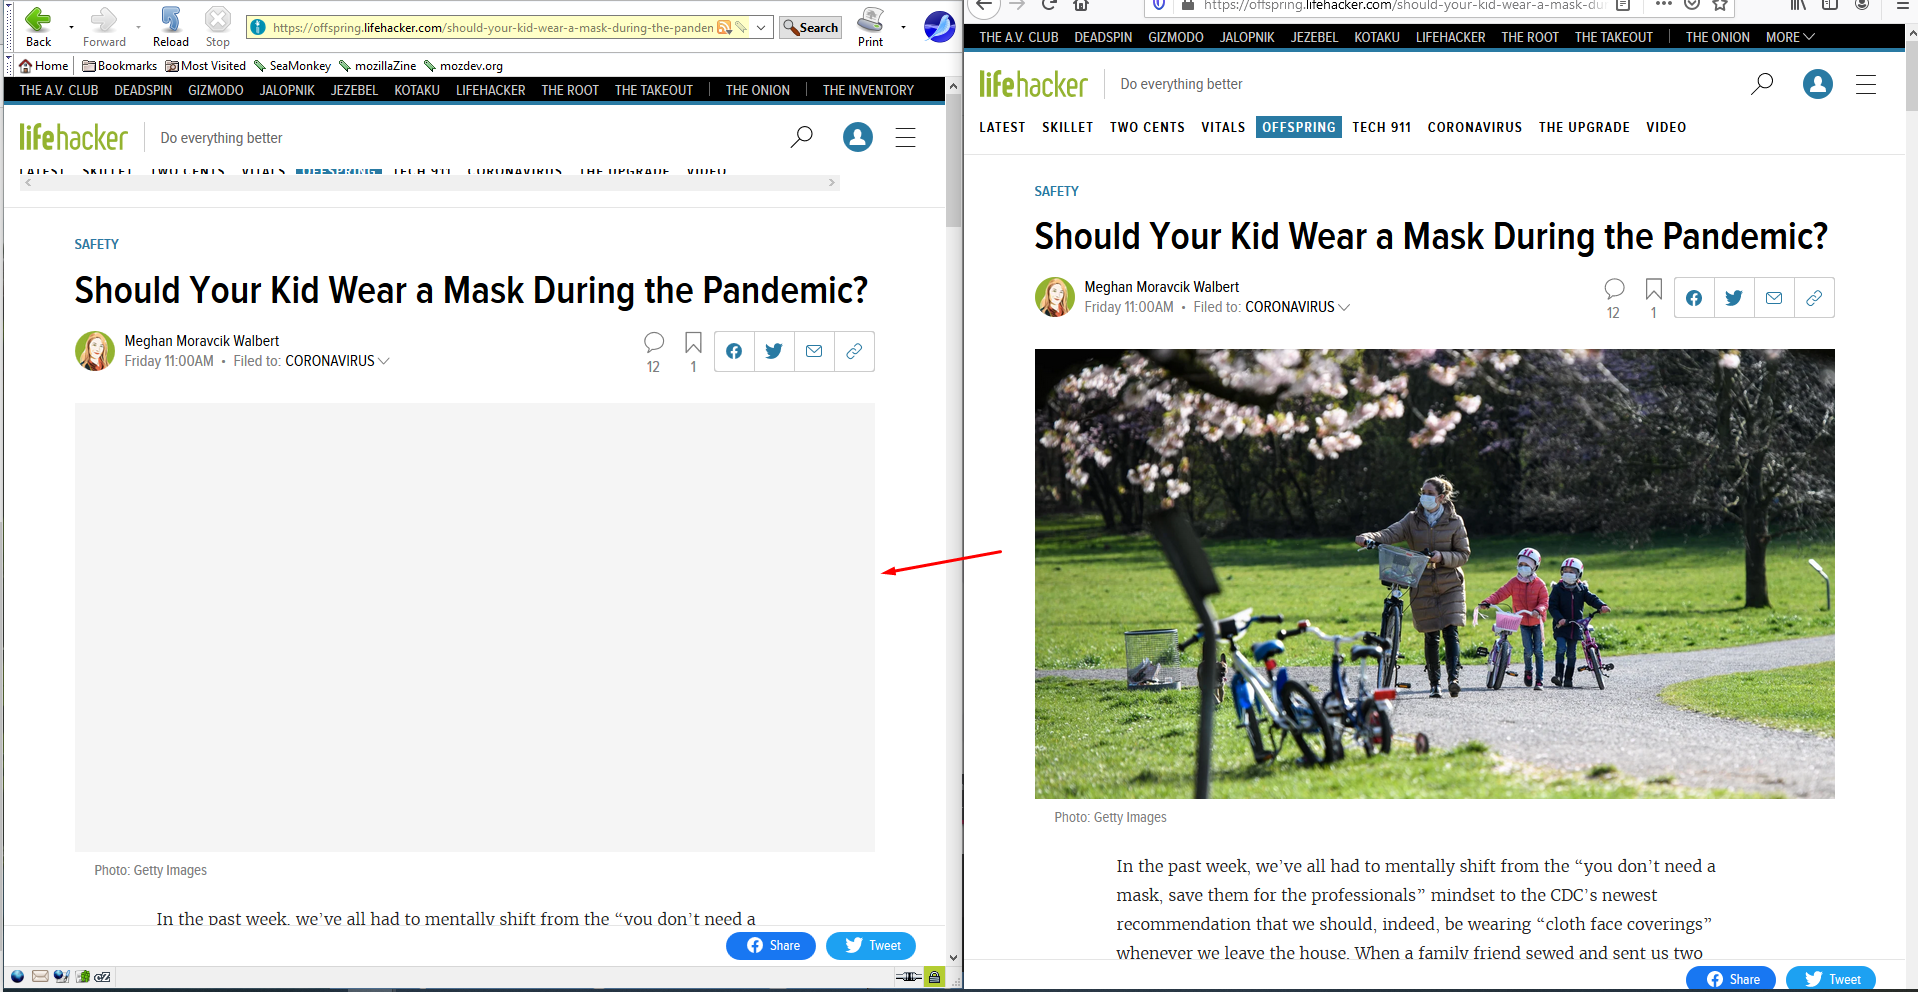Open author page for Meghan Moravcik Walbert
1918x992 pixels.
click(x=1161, y=287)
